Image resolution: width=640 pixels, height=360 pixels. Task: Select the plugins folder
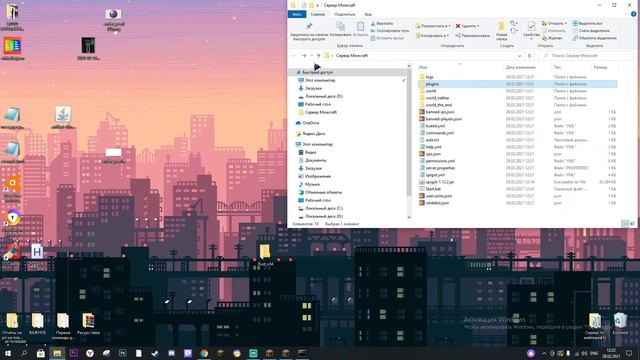point(432,84)
